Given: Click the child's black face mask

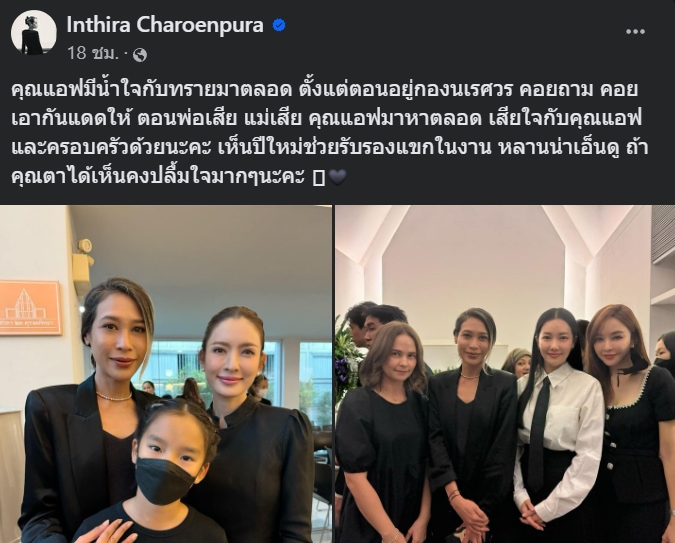Looking at the screenshot, I should (165, 480).
